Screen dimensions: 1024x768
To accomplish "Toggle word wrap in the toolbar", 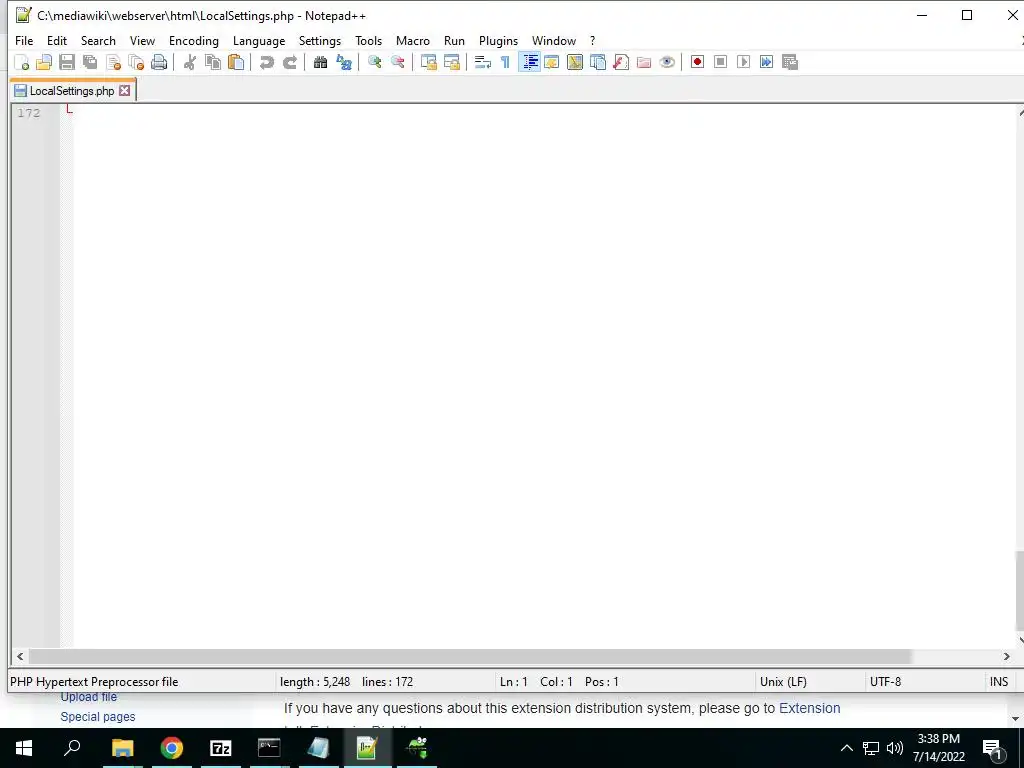I will tap(483, 62).
